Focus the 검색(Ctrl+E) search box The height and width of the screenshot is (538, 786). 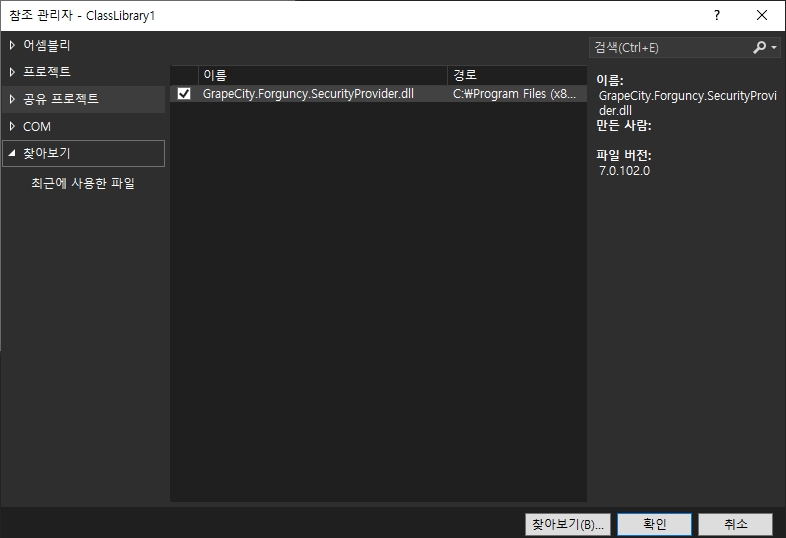point(668,47)
